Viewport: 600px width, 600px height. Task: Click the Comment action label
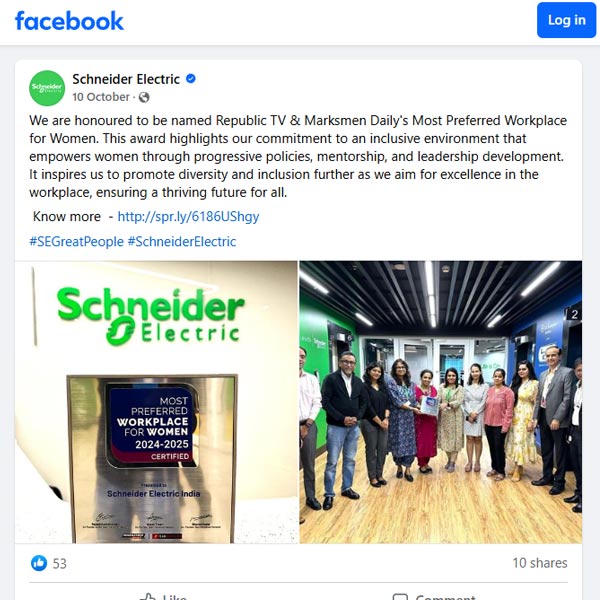[445, 597]
